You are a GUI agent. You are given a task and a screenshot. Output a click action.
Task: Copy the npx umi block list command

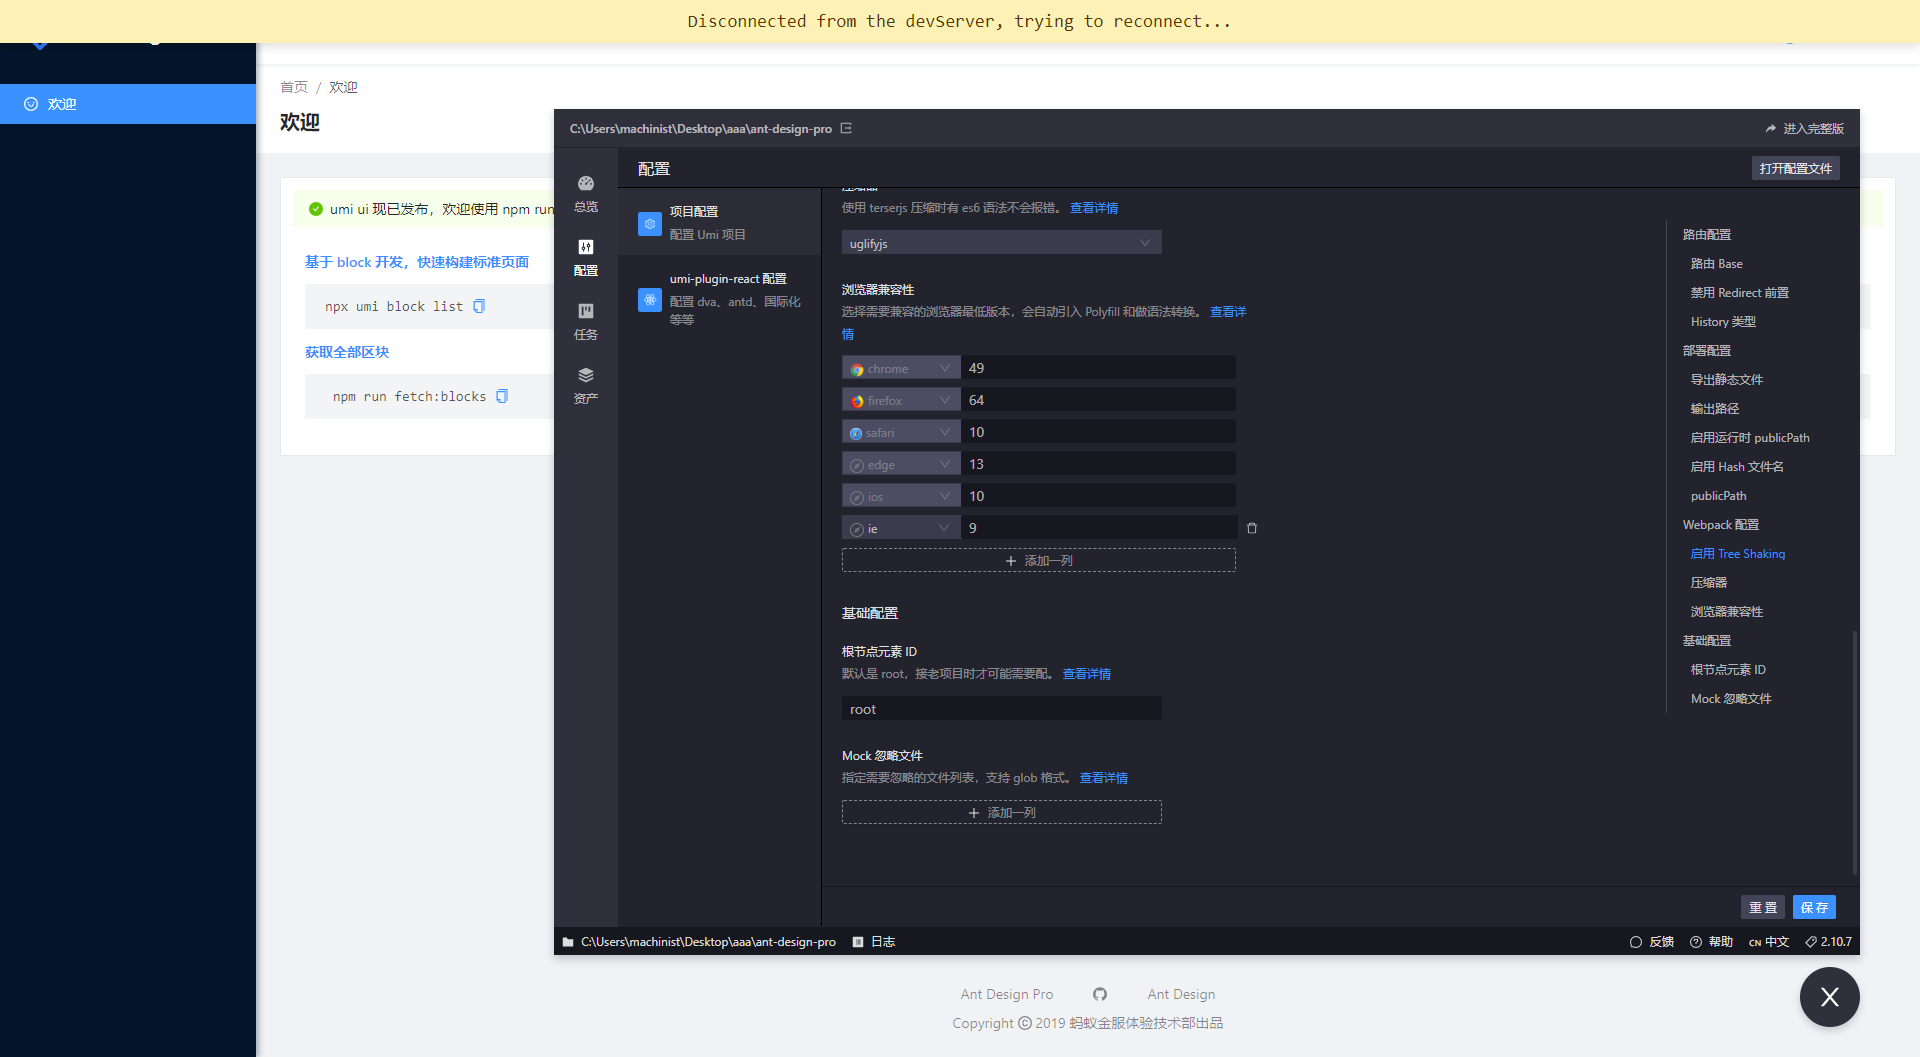pyautogui.click(x=479, y=306)
